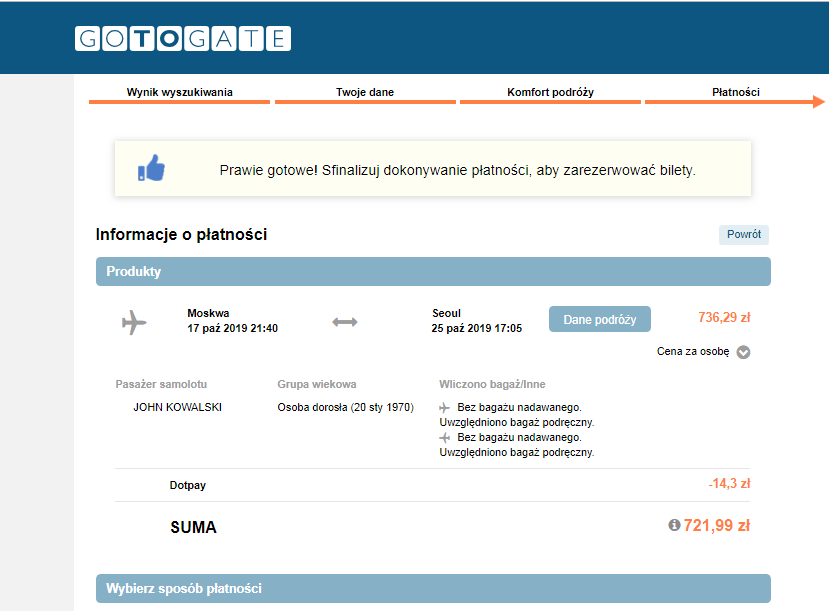The image size is (829, 611).
Task: Click the thumbs-up icon in the notice banner
Action: 151,168
